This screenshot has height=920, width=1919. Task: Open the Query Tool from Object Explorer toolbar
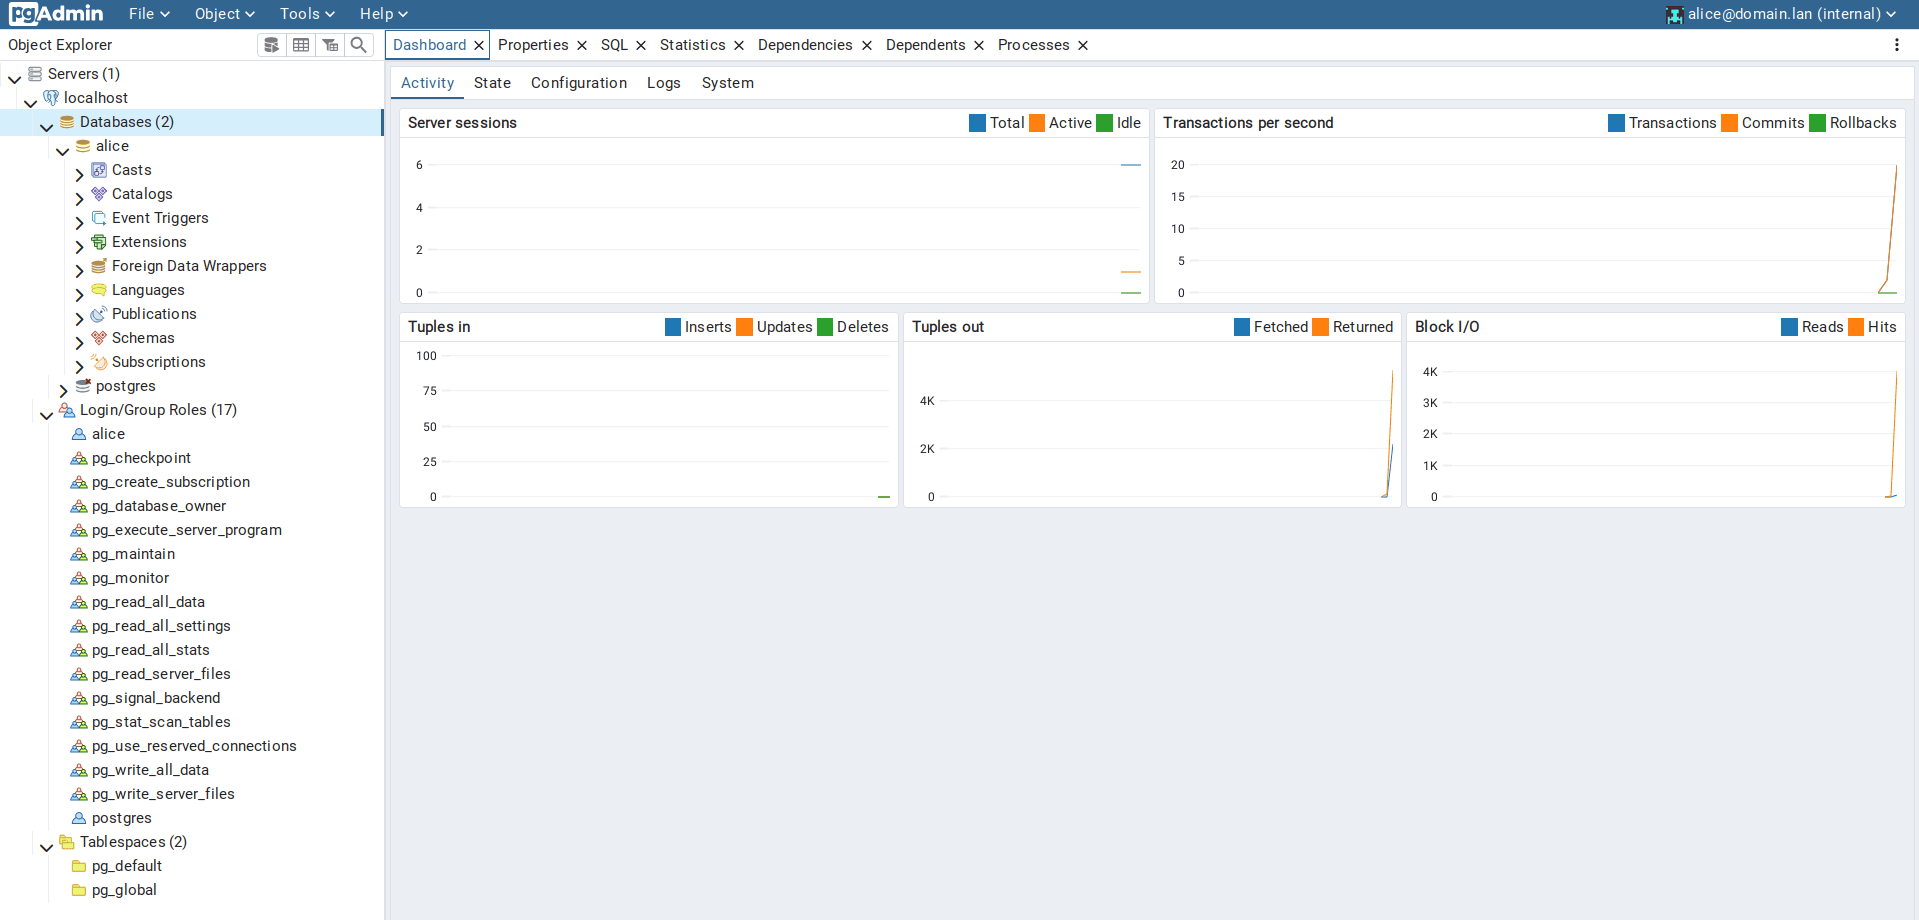(x=271, y=45)
